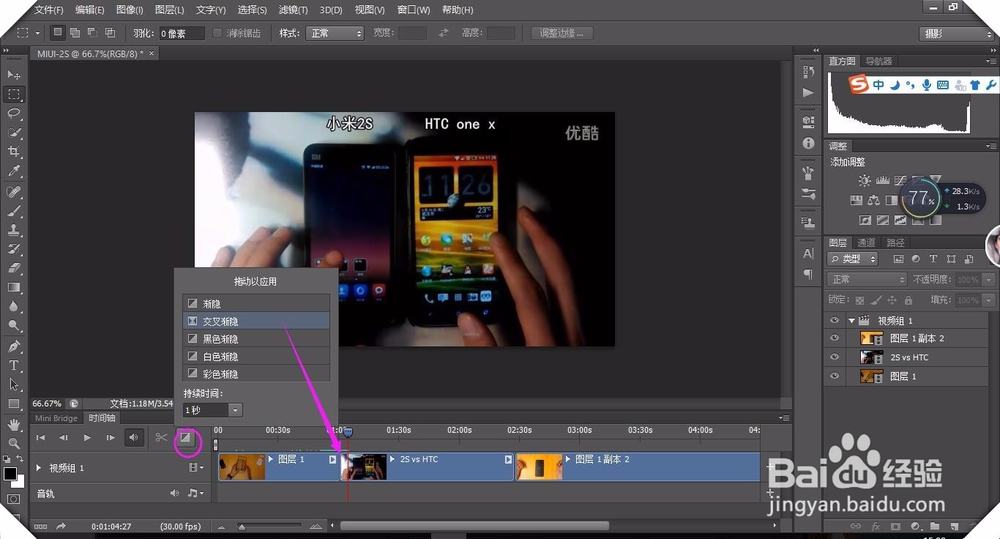Viewport: 1000px width, 539px height.
Task: Open the 摄影 workspace dropdown
Action: point(957,34)
